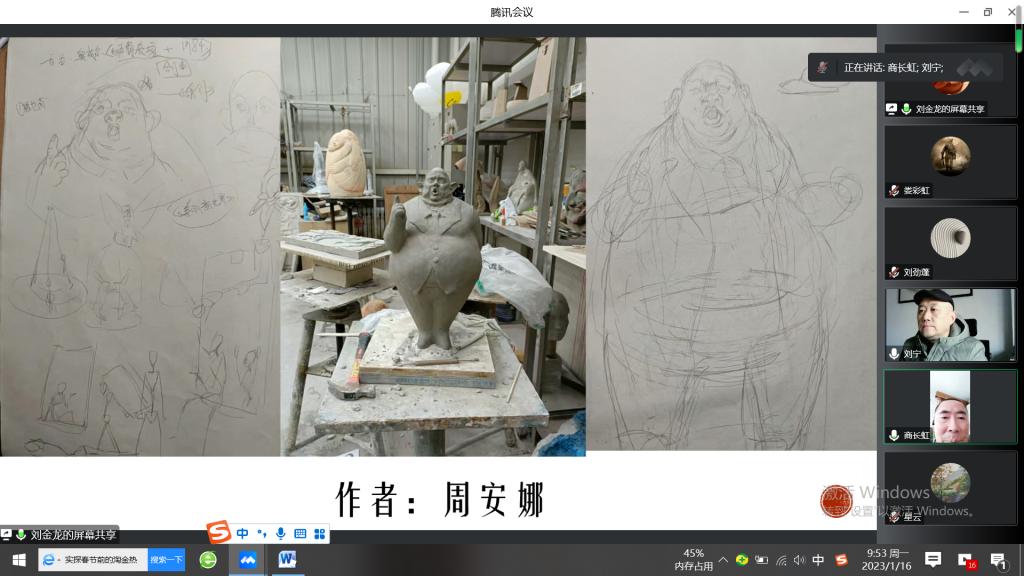Viewport: 1024px width, 576px height.
Task: Open the Sogou toolbox grid icon
Action: [x=320, y=534]
